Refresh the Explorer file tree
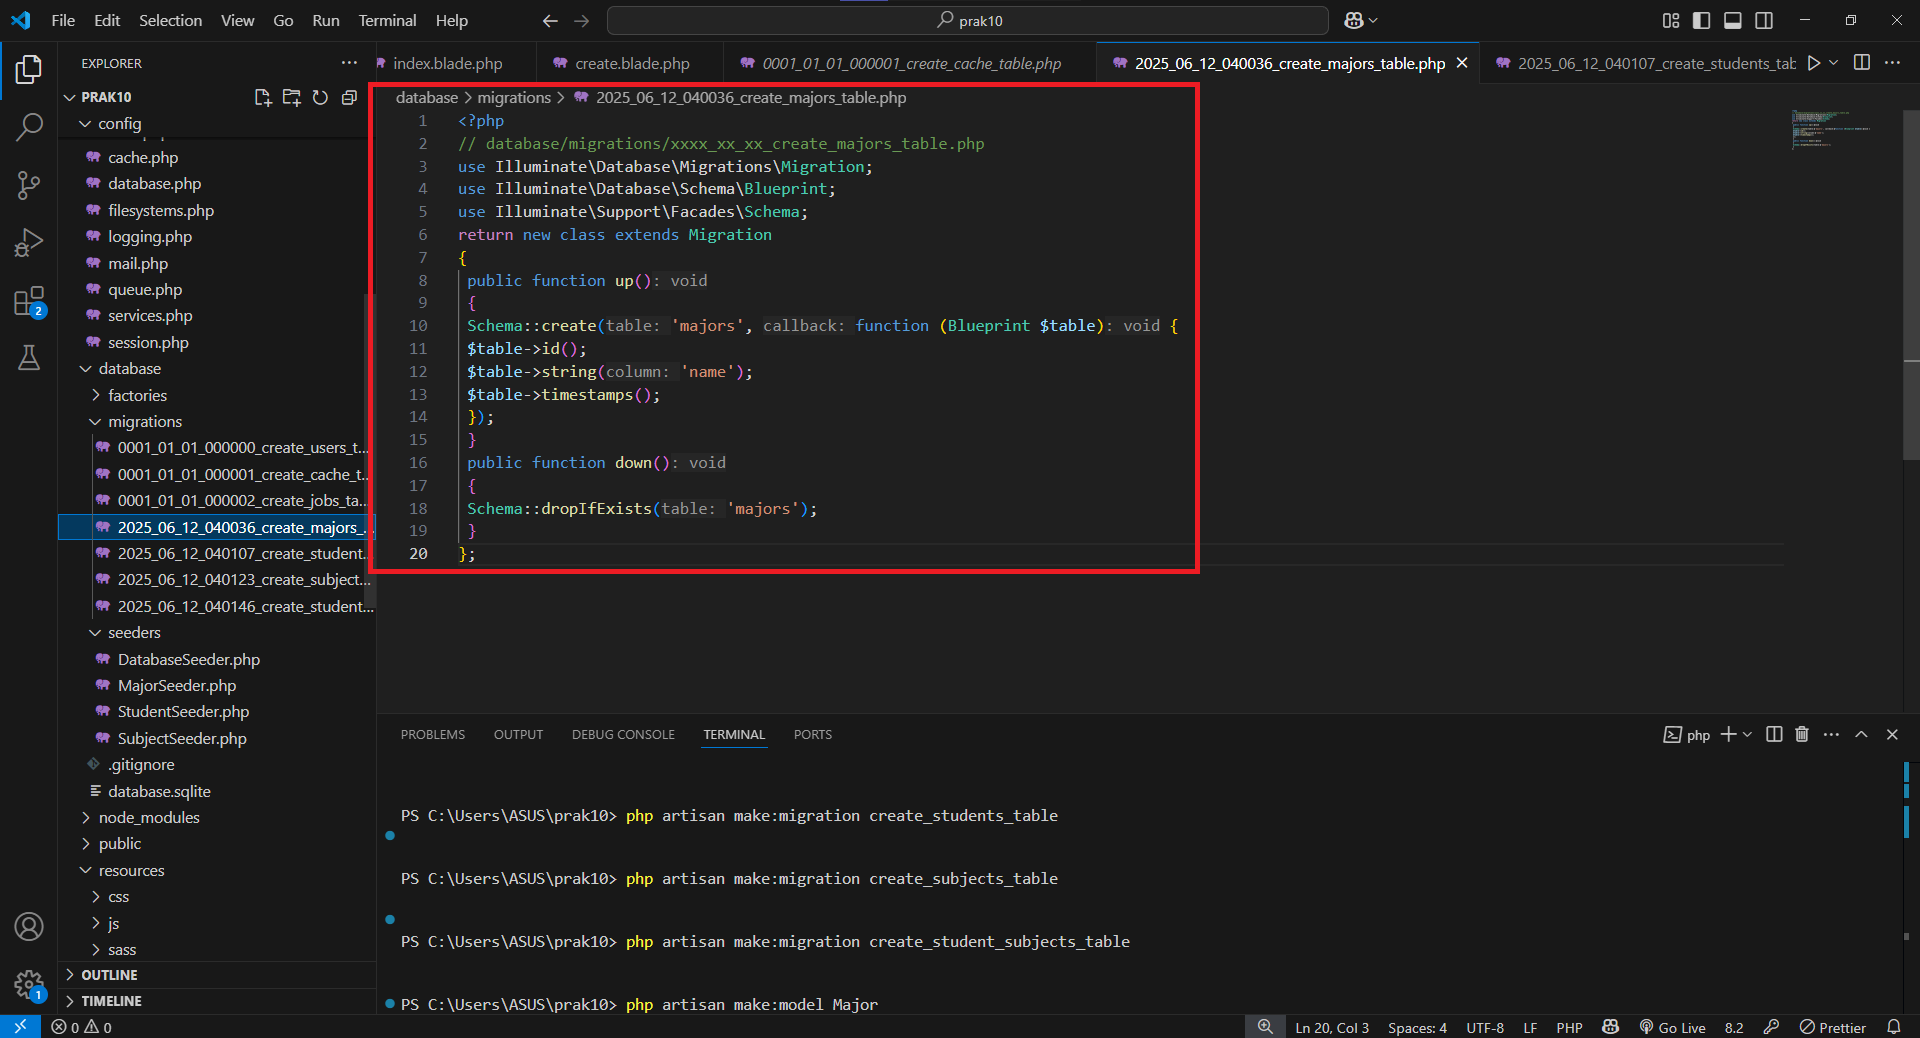 pyautogui.click(x=320, y=97)
